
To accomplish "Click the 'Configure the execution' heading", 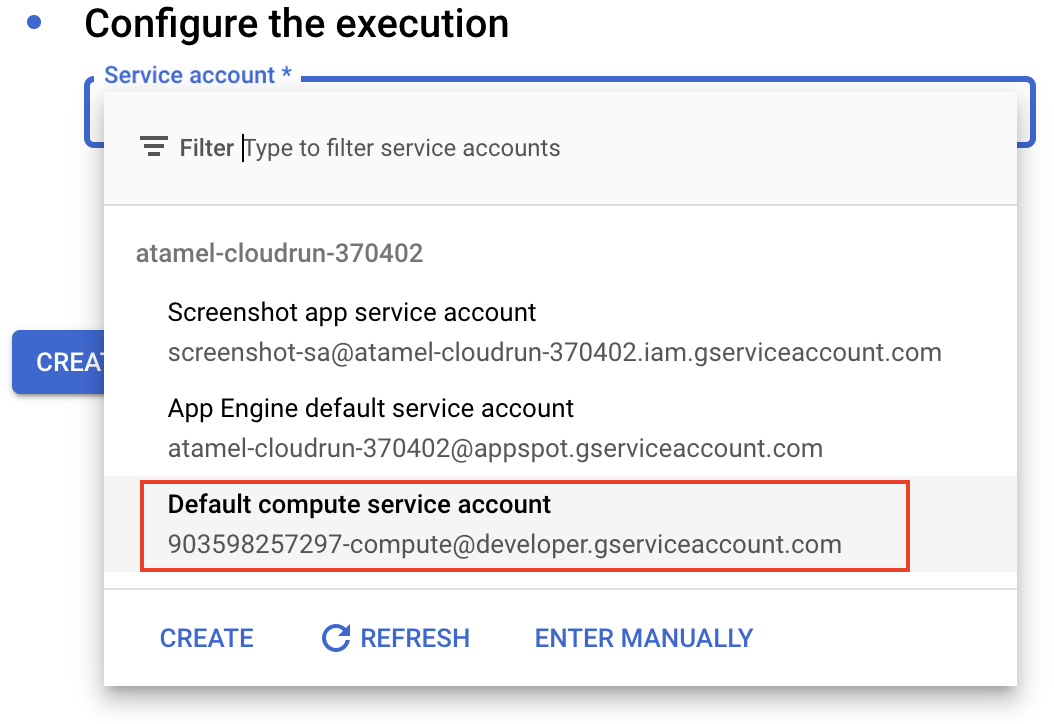I will (x=297, y=24).
